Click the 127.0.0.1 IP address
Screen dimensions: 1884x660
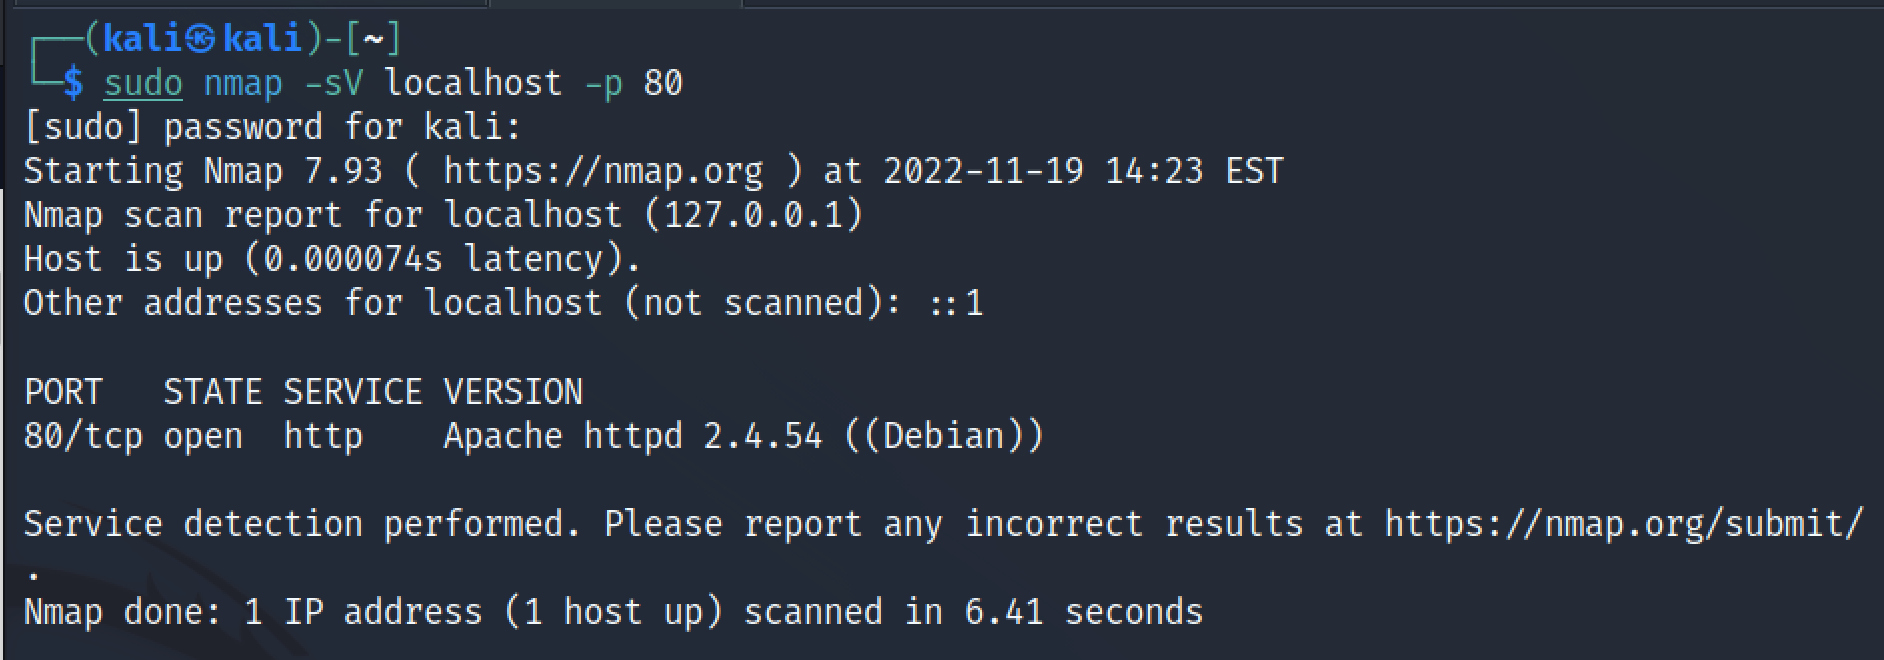point(754,215)
